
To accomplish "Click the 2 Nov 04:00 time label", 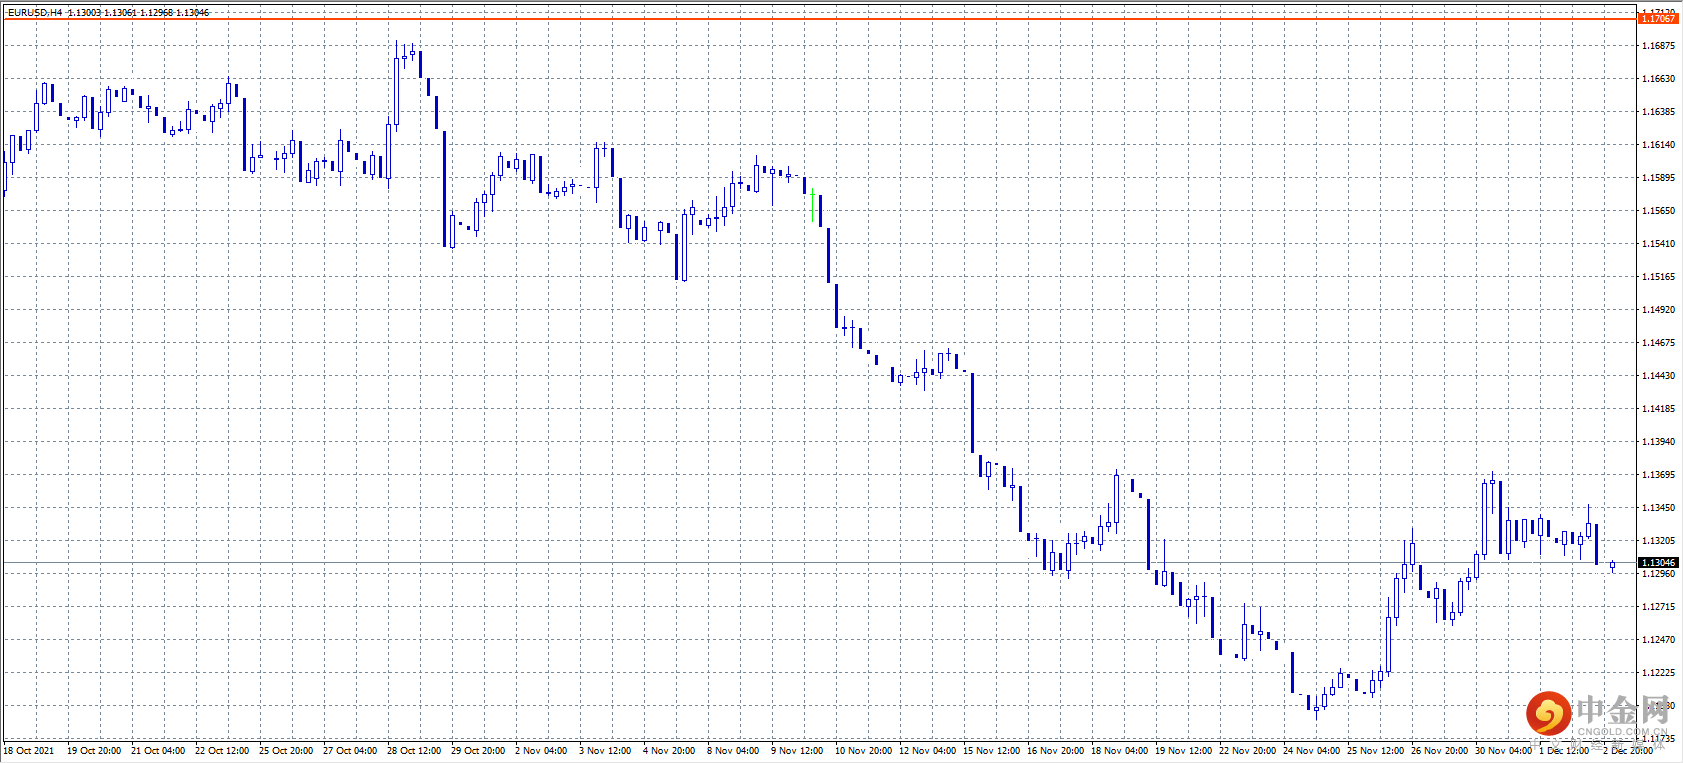I will pyautogui.click(x=541, y=751).
